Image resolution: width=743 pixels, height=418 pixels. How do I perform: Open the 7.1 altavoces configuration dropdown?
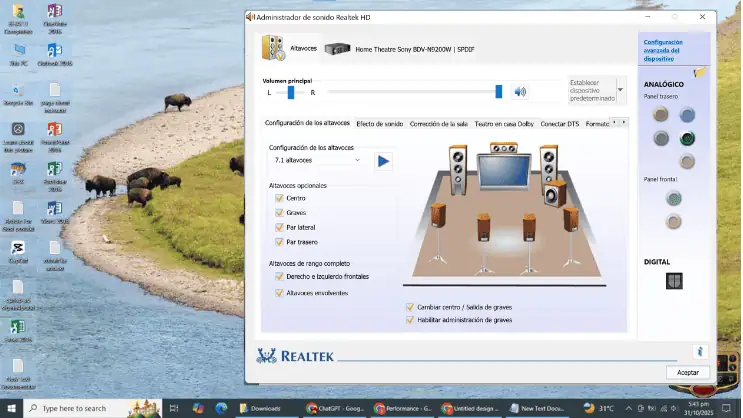(317, 160)
